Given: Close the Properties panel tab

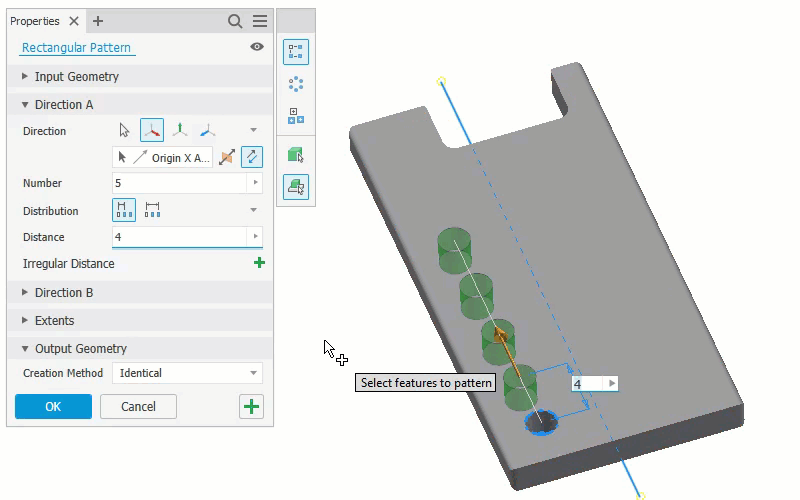Looking at the screenshot, I should (74, 21).
